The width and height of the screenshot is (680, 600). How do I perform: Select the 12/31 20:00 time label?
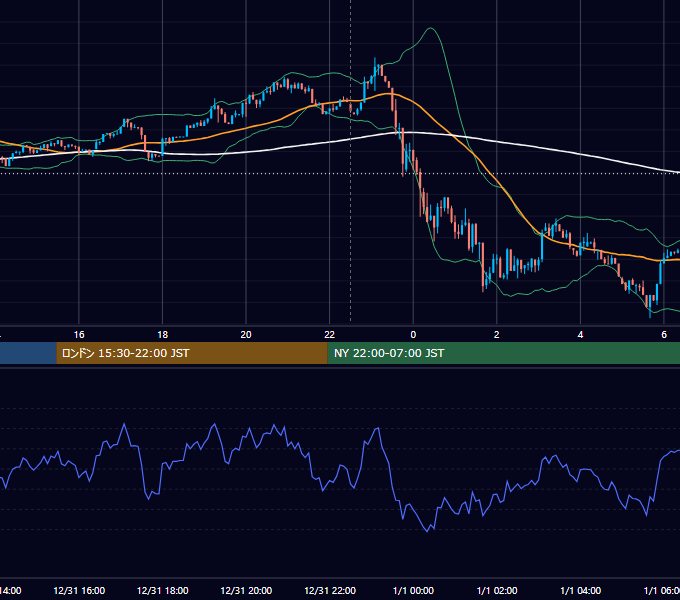[x=246, y=590]
